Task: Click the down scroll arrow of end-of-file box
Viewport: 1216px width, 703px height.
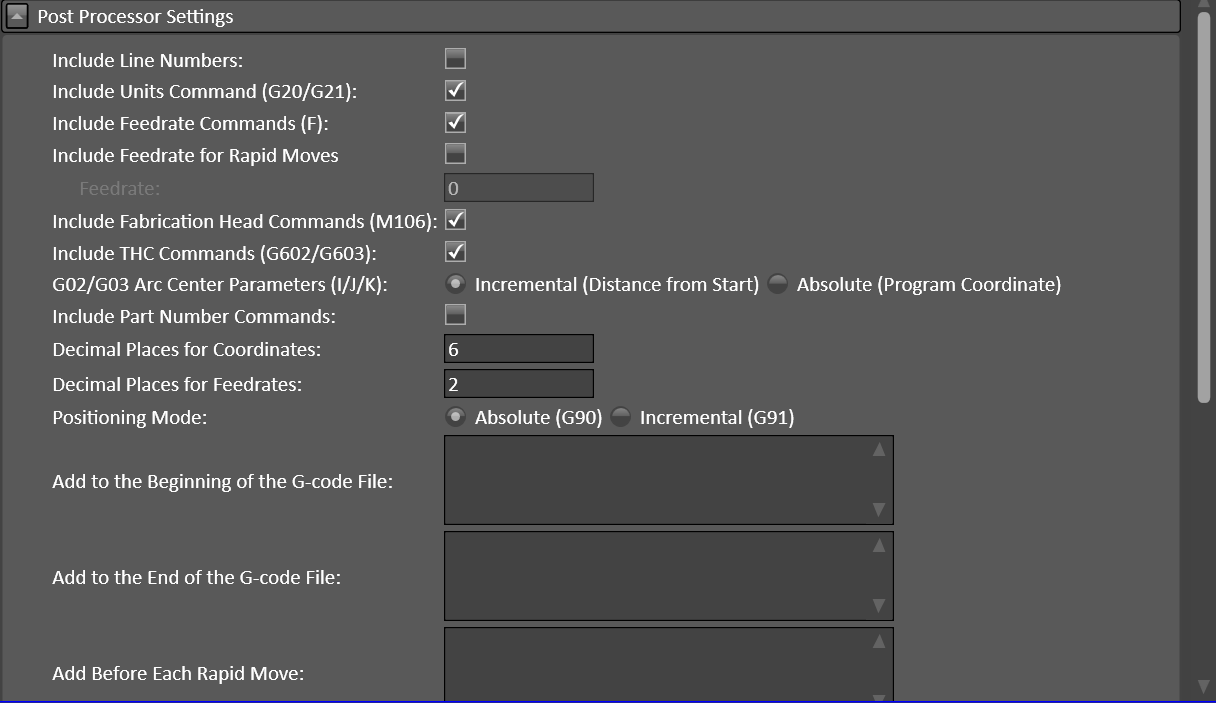Action: tap(878, 605)
